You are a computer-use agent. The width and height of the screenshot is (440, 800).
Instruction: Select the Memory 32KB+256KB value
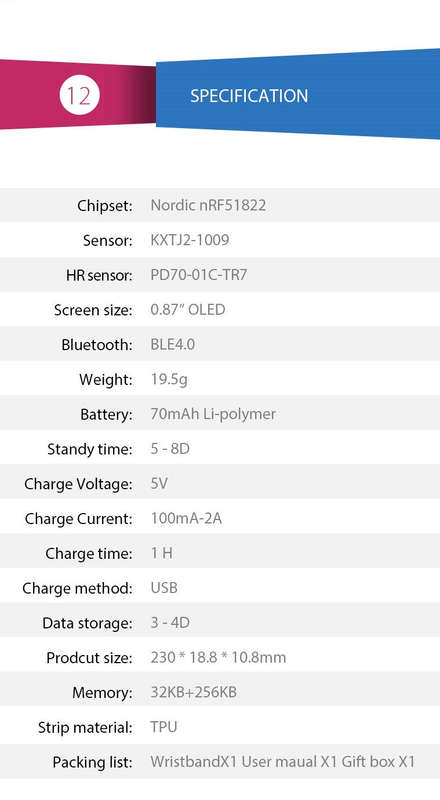pyautogui.click(x=193, y=692)
